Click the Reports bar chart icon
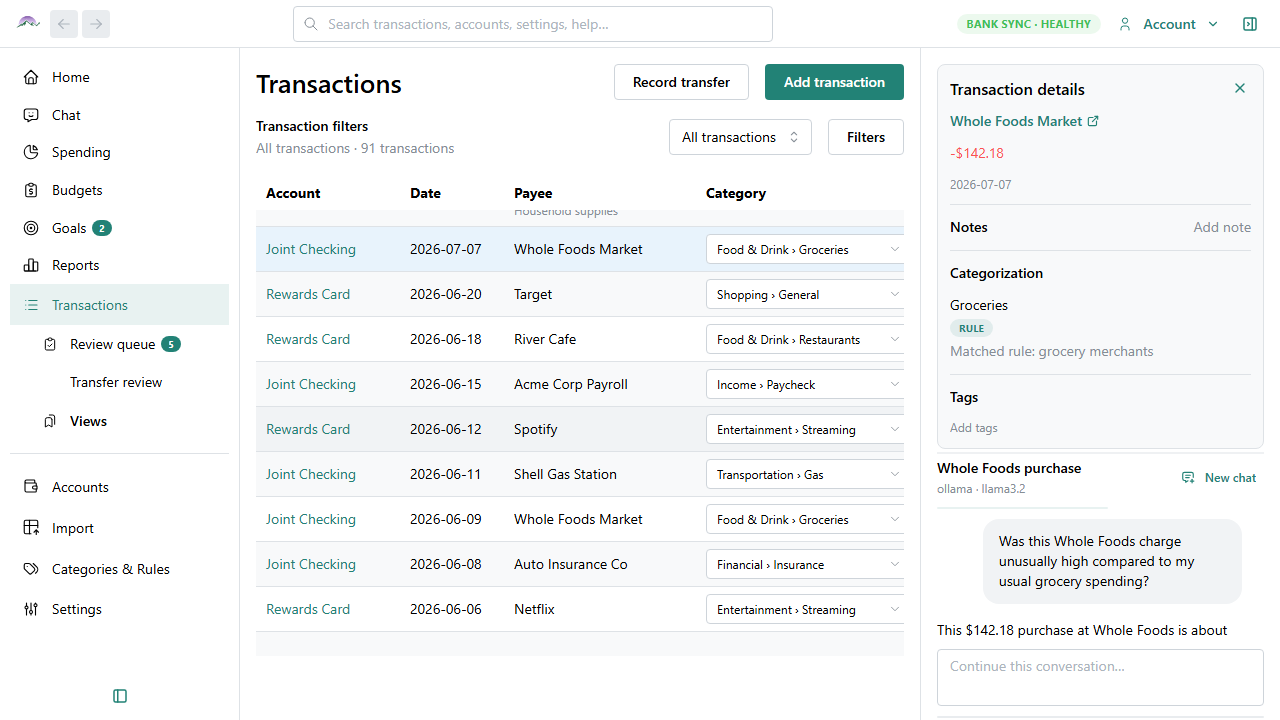This screenshot has height=720, width=1280. coord(31,265)
